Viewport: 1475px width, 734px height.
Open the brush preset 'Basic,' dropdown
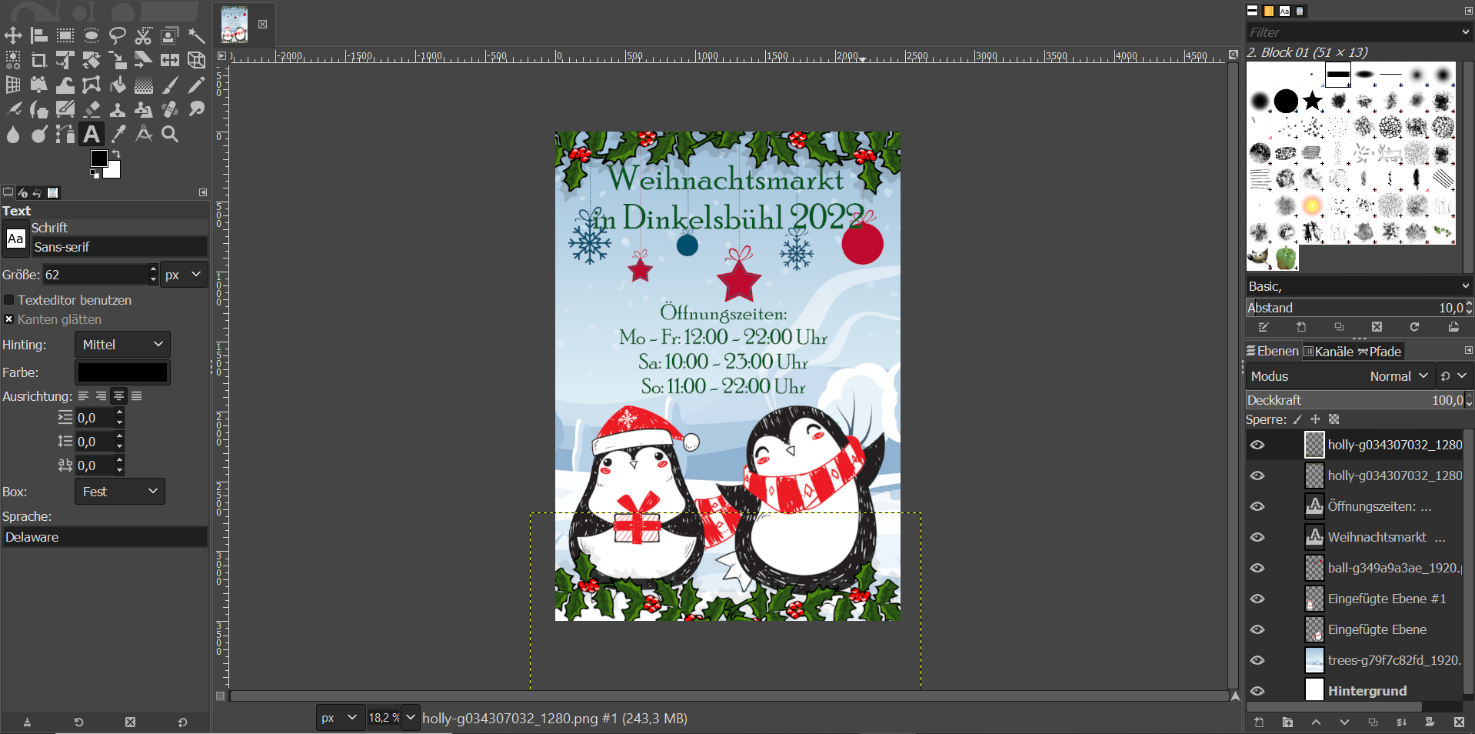click(x=1359, y=286)
